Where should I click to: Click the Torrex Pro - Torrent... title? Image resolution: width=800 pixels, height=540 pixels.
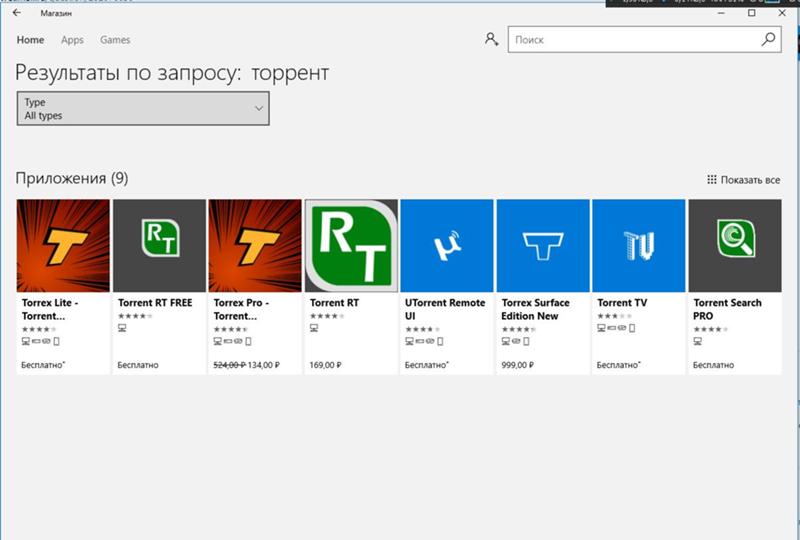pos(241,309)
